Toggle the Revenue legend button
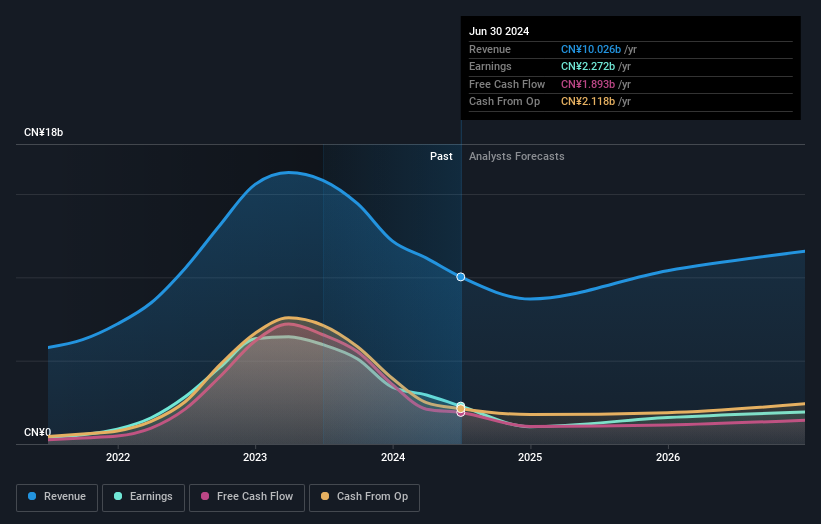Image resolution: width=821 pixels, height=524 pixels. click(57, 497)
